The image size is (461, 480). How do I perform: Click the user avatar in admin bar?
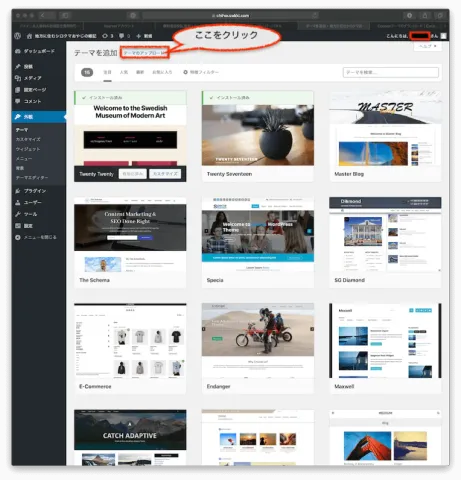point(443,36)
